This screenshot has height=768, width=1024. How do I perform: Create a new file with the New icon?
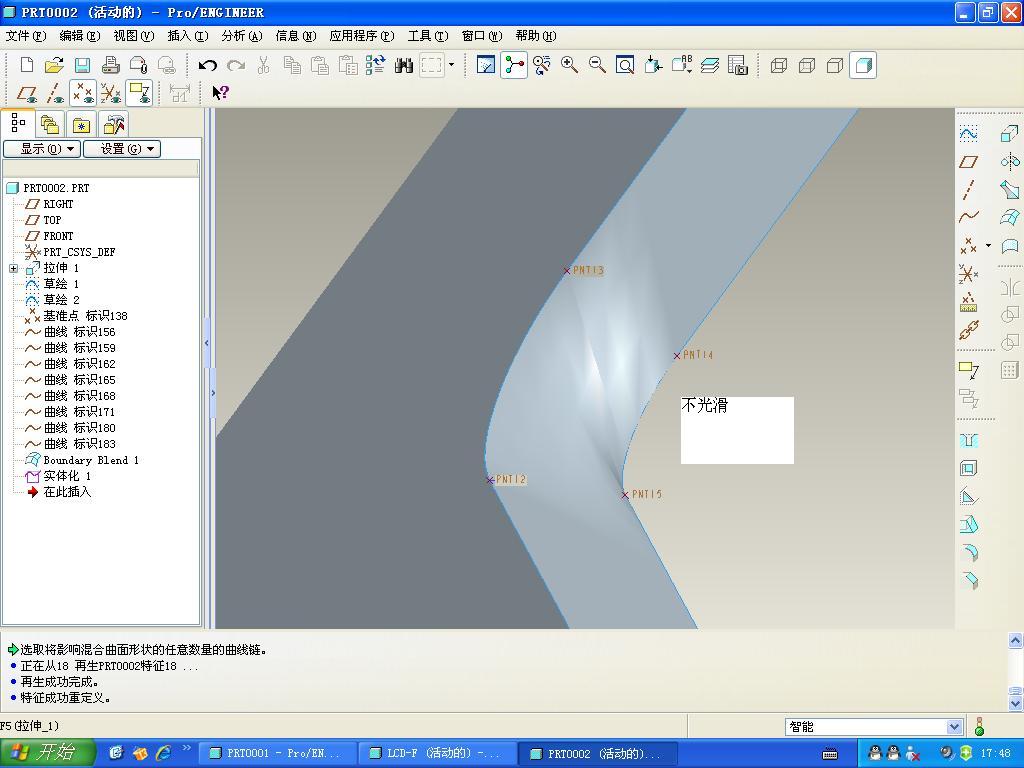[x=27, y=65]
